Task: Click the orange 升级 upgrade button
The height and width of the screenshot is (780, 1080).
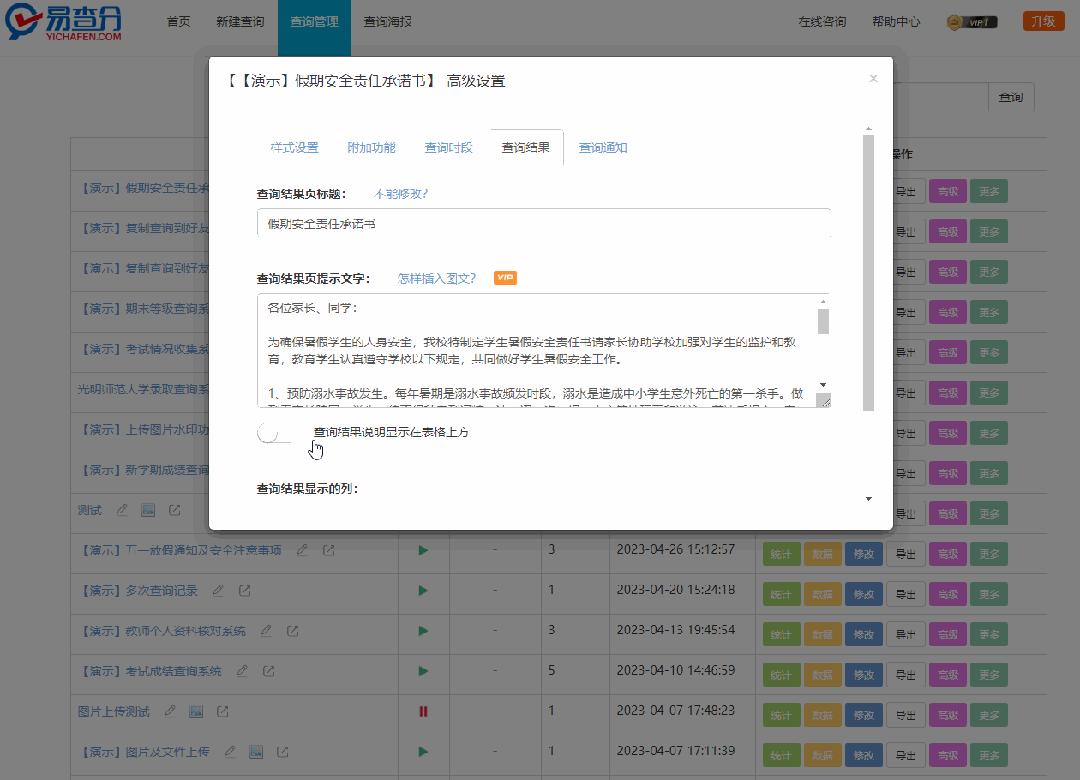Action: 1042,20
